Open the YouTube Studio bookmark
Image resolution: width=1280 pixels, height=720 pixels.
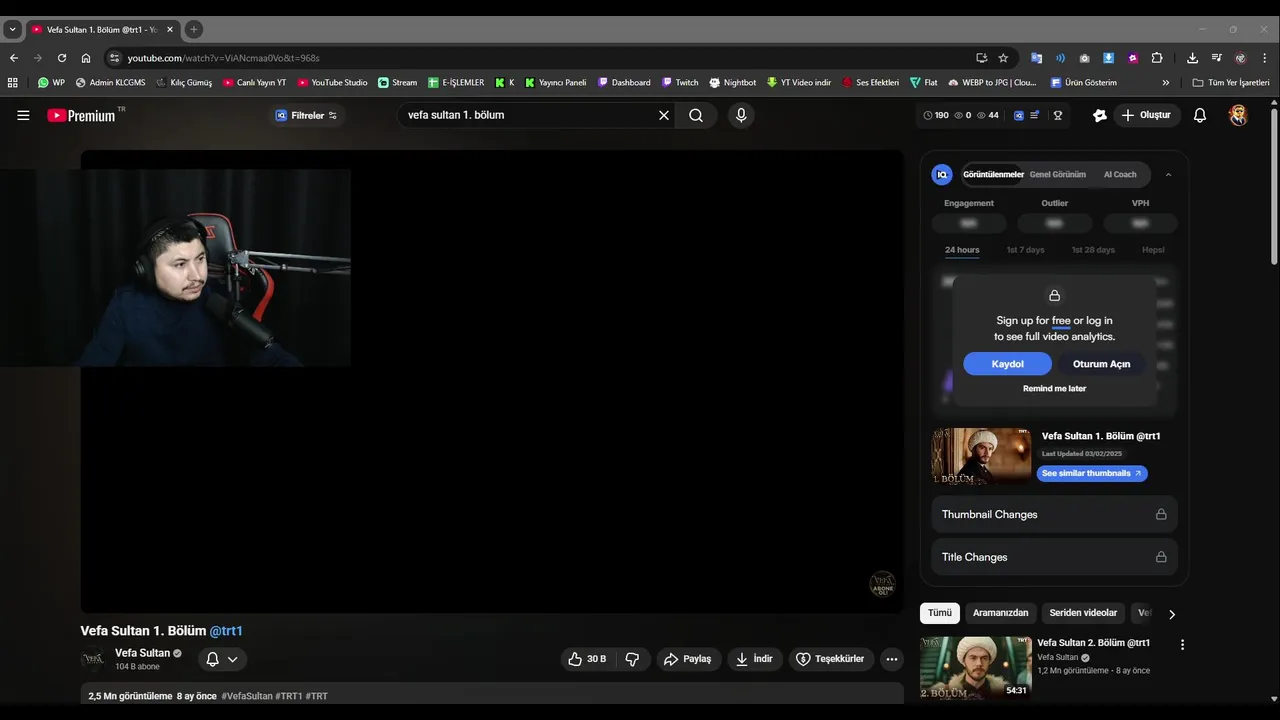(332, 83)
